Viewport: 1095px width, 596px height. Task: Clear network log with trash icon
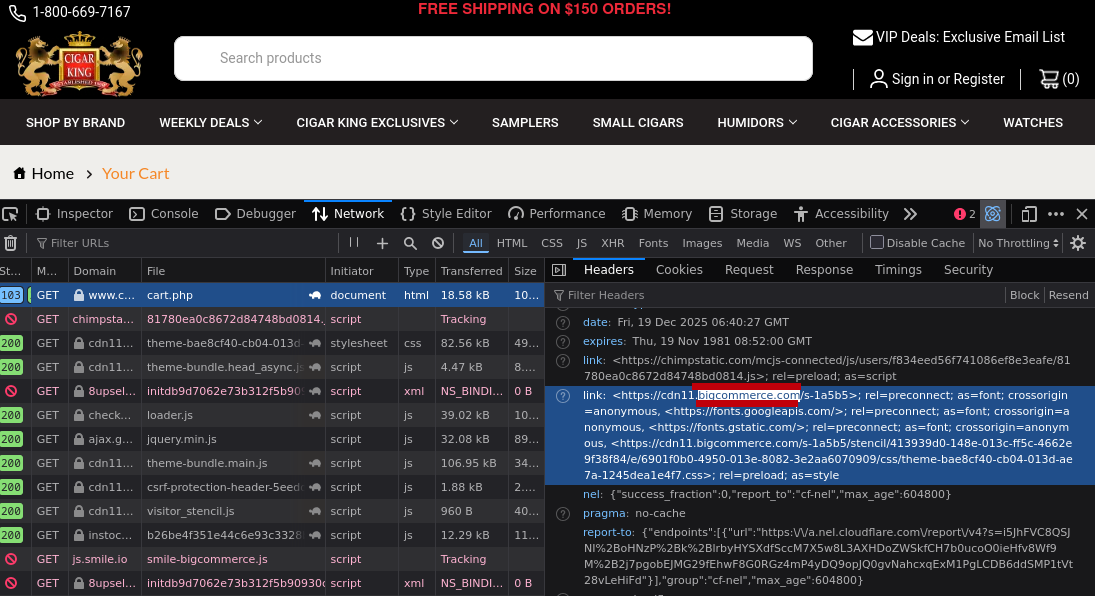[x=11, y=243]
